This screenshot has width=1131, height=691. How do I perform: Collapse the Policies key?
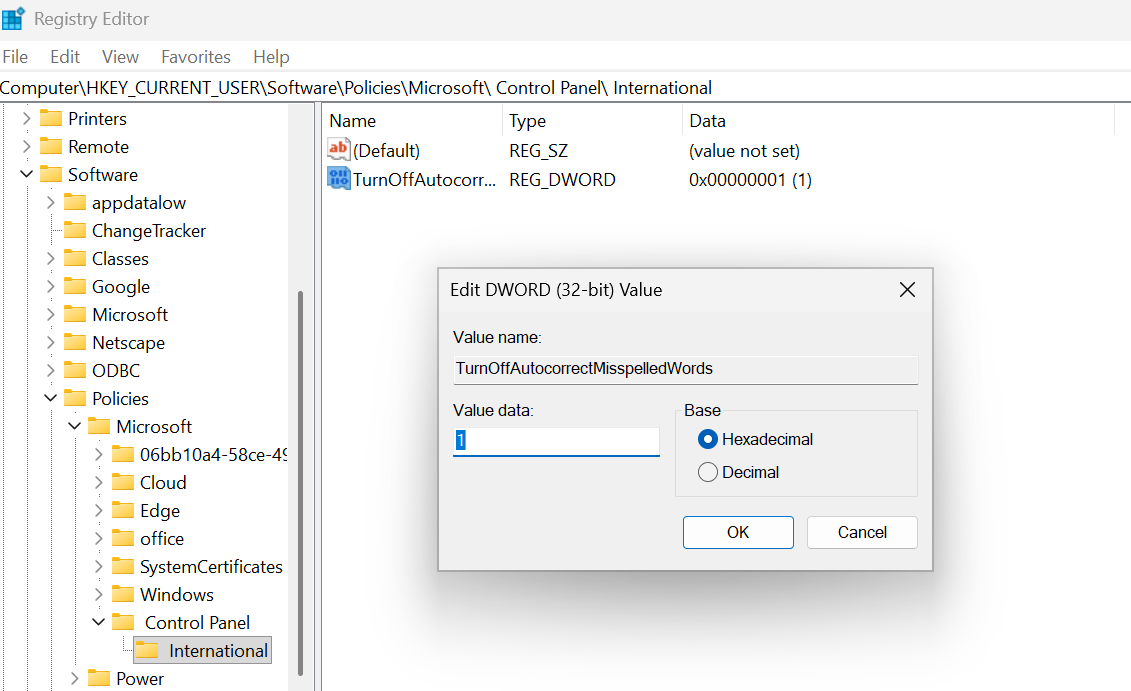click(x=50, y=398)
